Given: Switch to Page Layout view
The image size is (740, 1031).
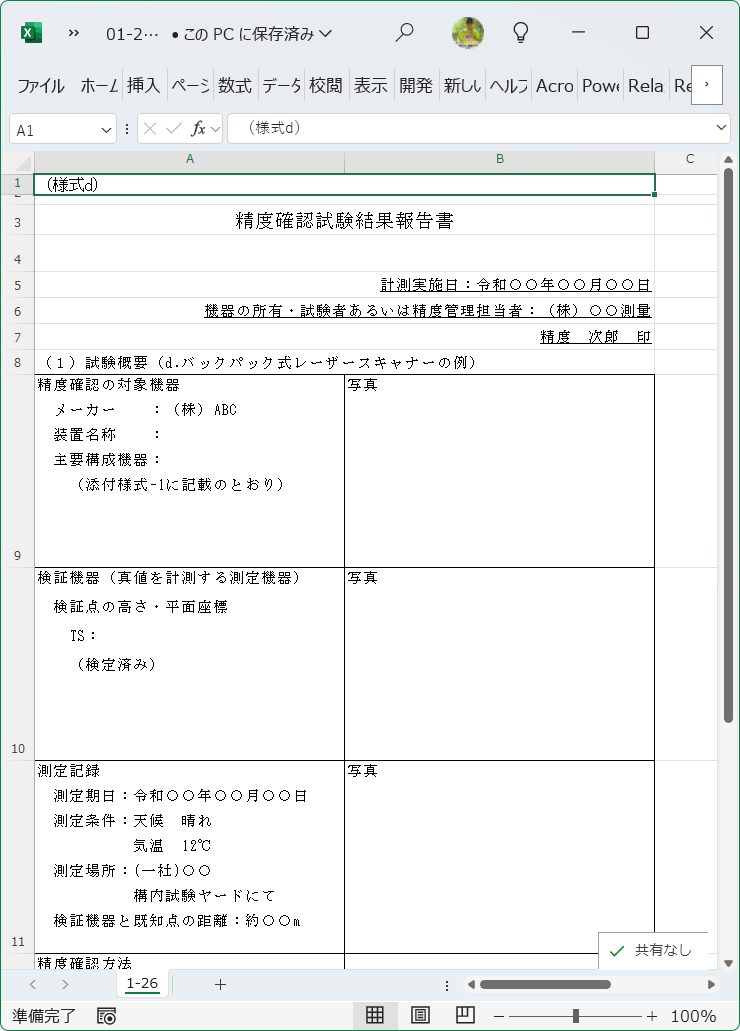Looking at the screenshot, I should pos(420,1015).
